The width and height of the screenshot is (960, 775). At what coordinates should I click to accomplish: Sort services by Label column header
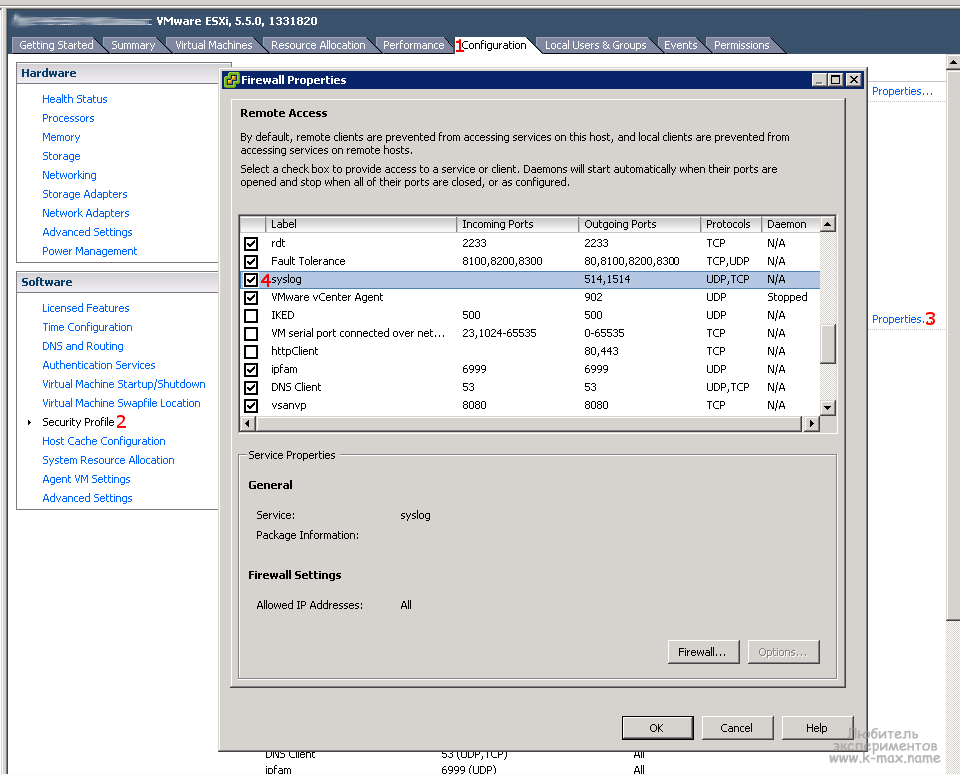coord(361,224)
